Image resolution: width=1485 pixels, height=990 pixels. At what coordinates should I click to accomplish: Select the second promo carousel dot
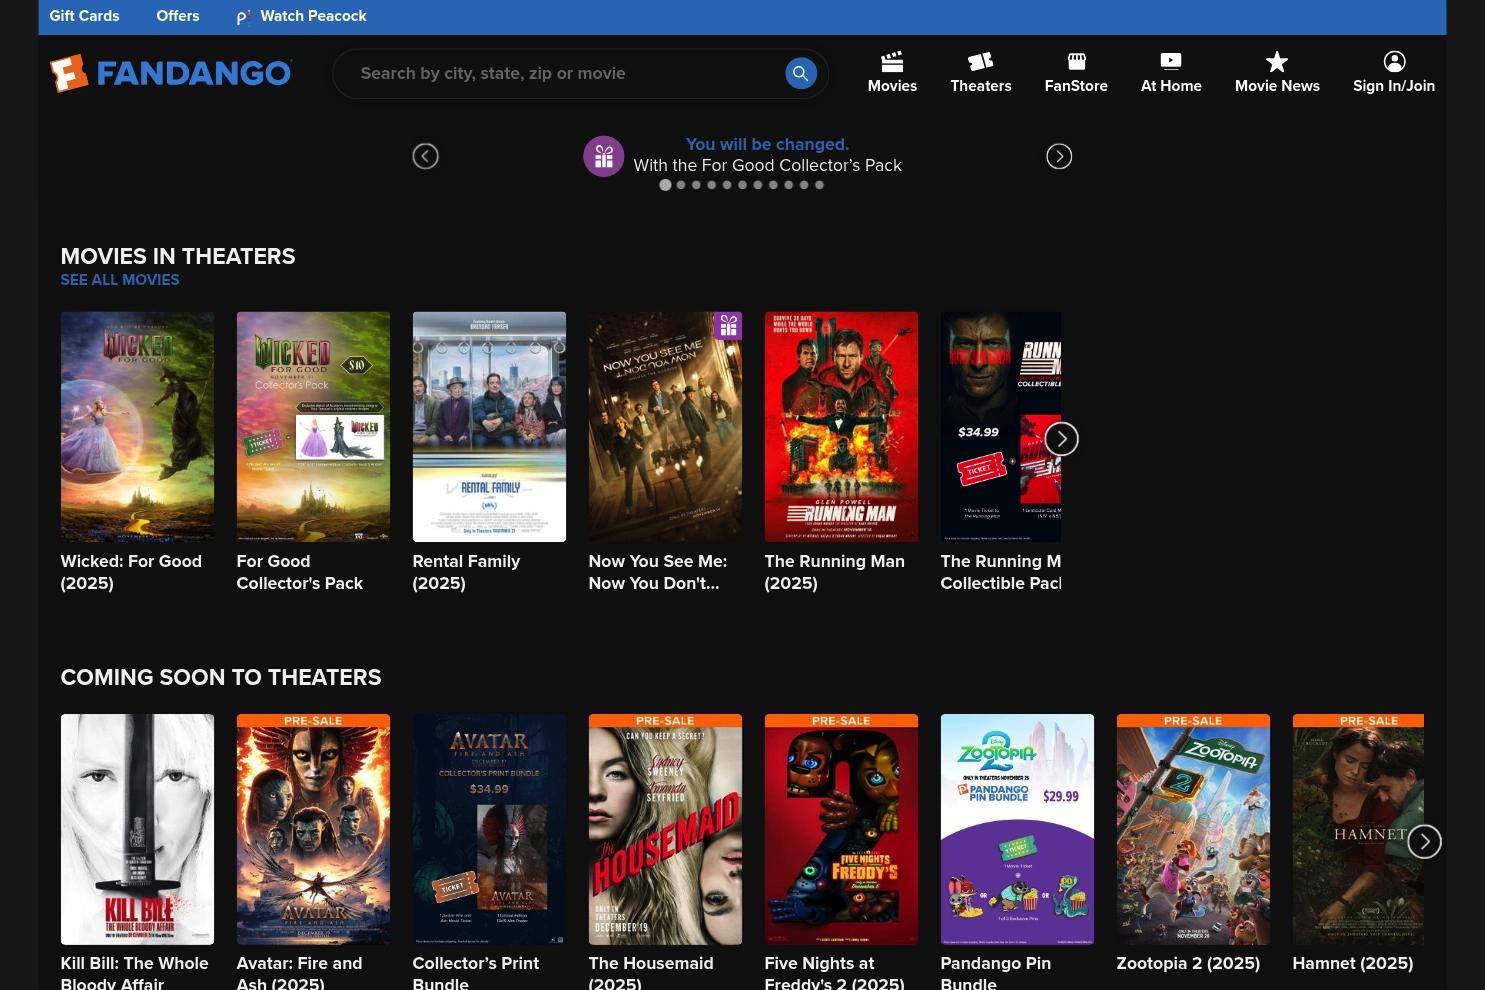click(x=681, y=185)
